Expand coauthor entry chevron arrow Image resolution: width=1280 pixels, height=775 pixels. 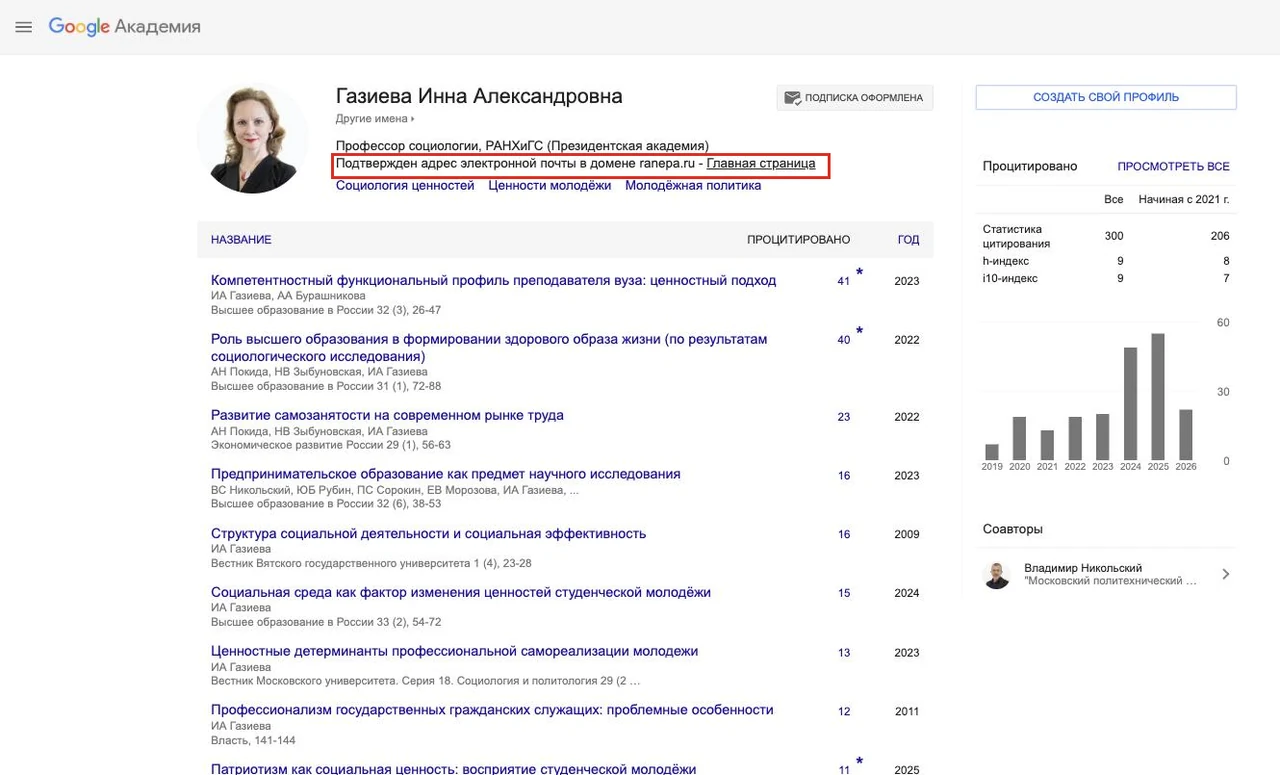(1226, 574)
